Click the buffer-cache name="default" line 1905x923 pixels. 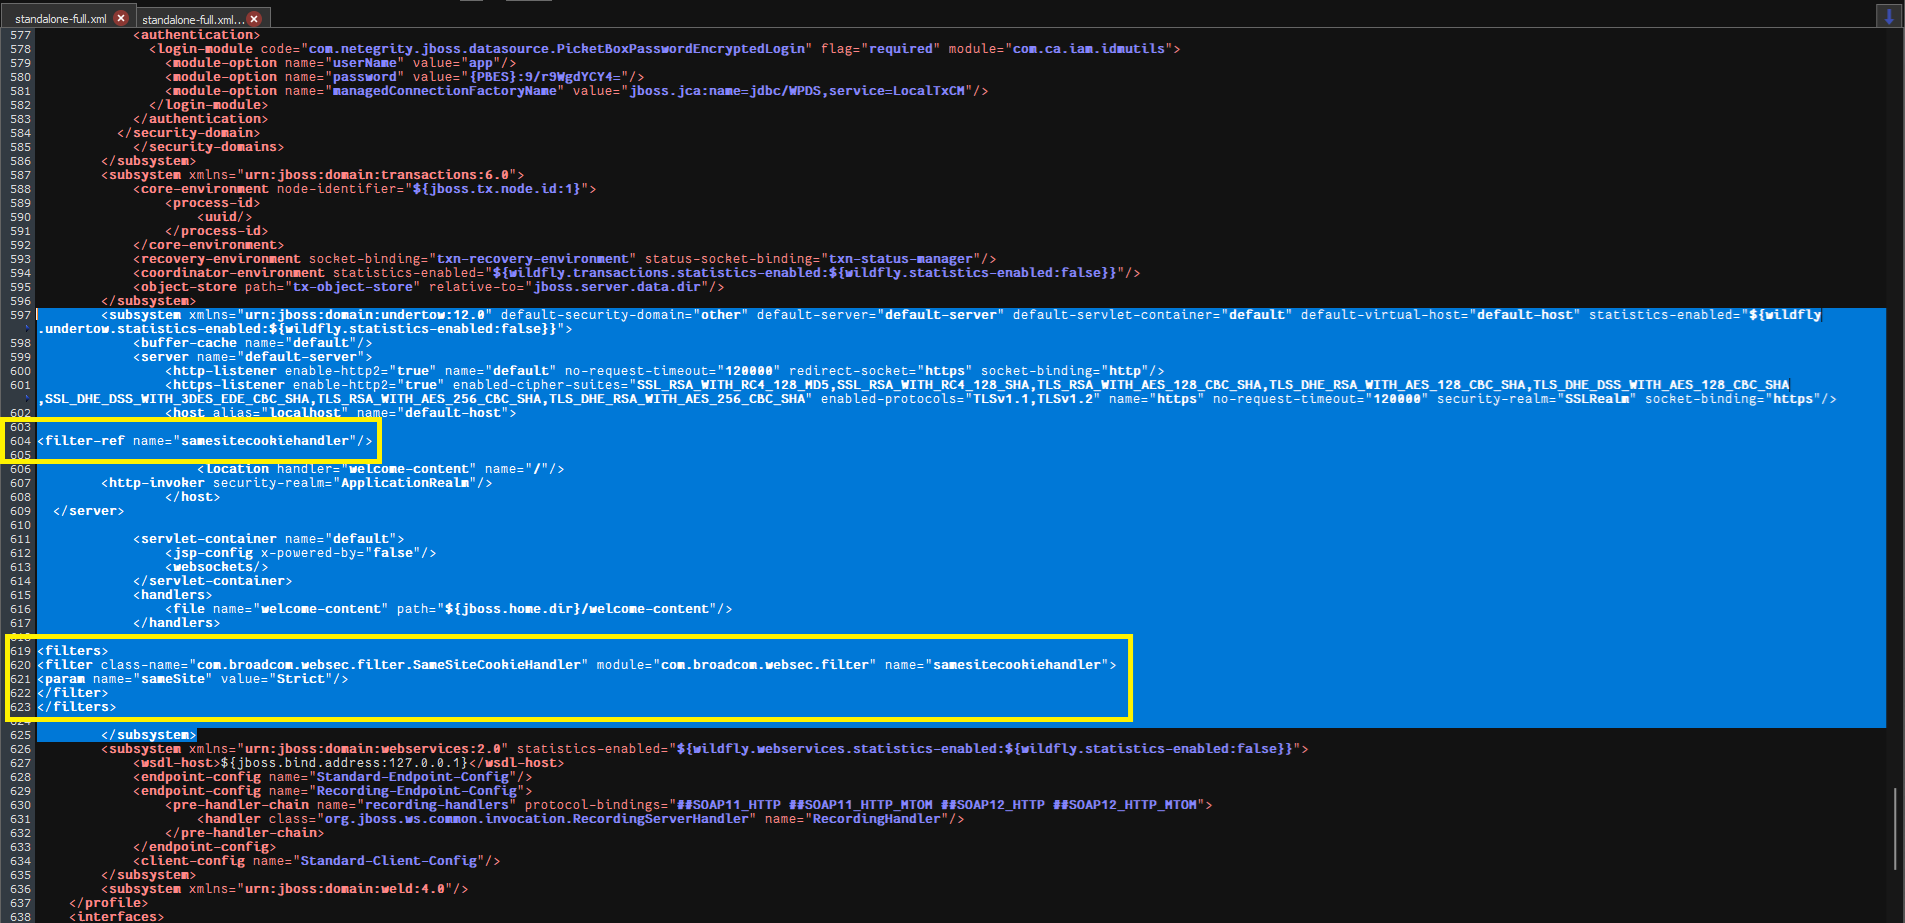[x=253, y=343]
